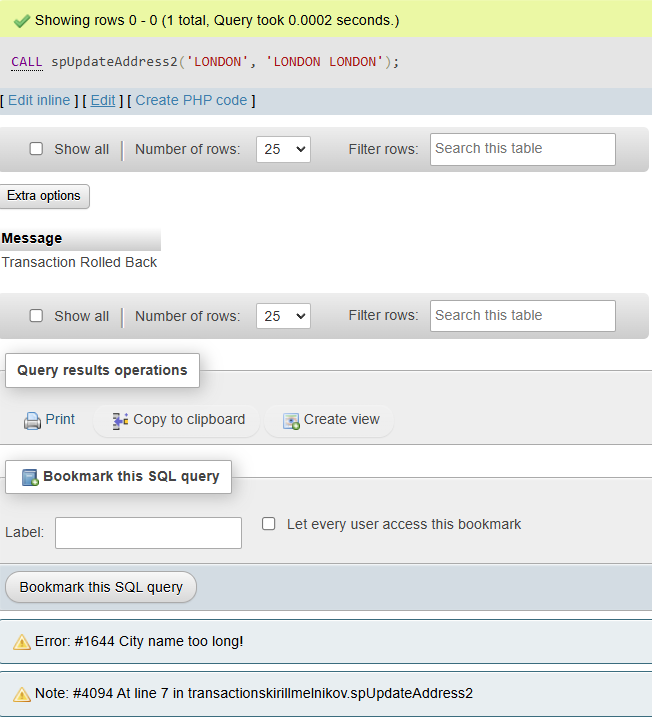Screen dimensions: 652x718
Task: Click the Create view icon
Action: pyautogui.click(x=291, y=421)
